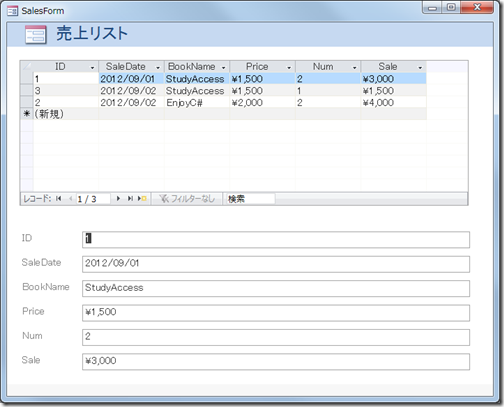This screenshot has height=407, width=504.
Task: Click Num cell of row ID 3
Action: [x=328, y=90]
